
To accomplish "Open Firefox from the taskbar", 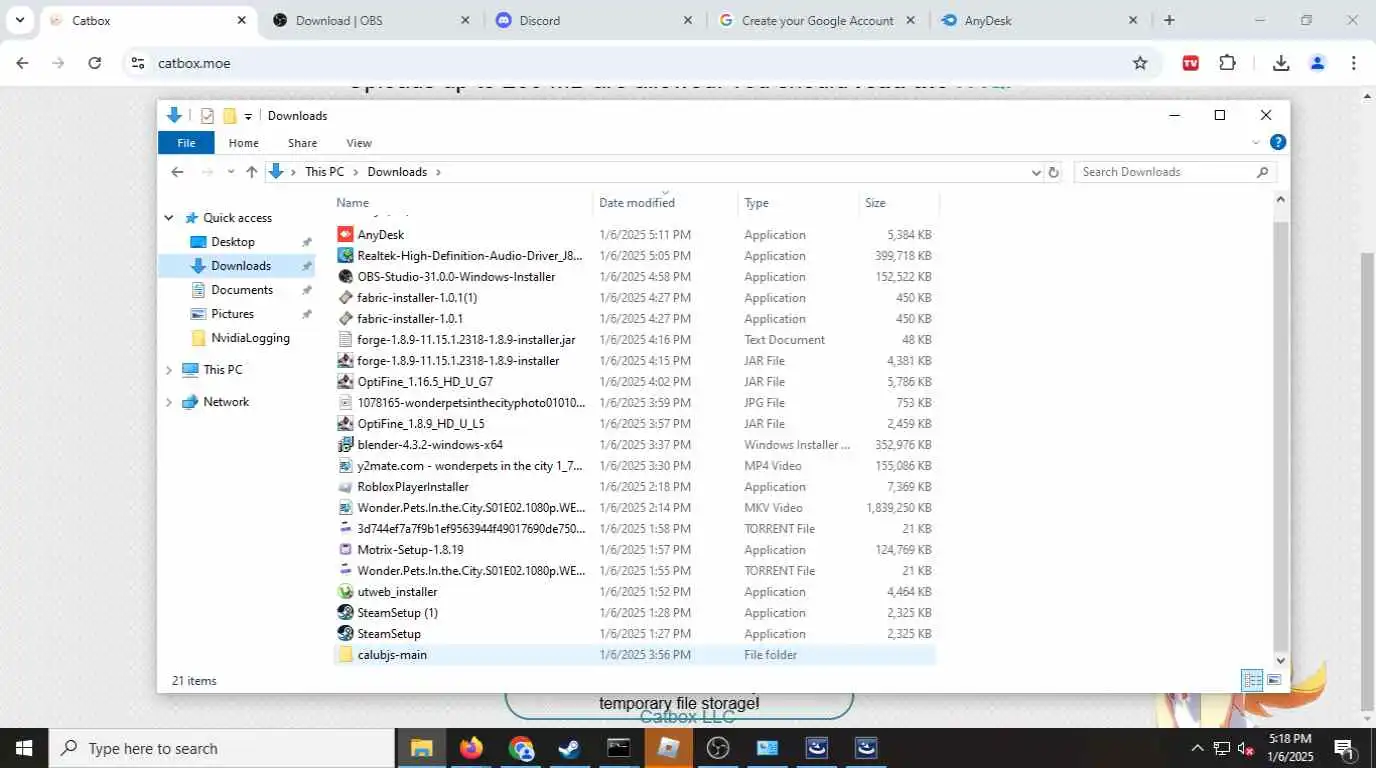I will click(471, 748).
